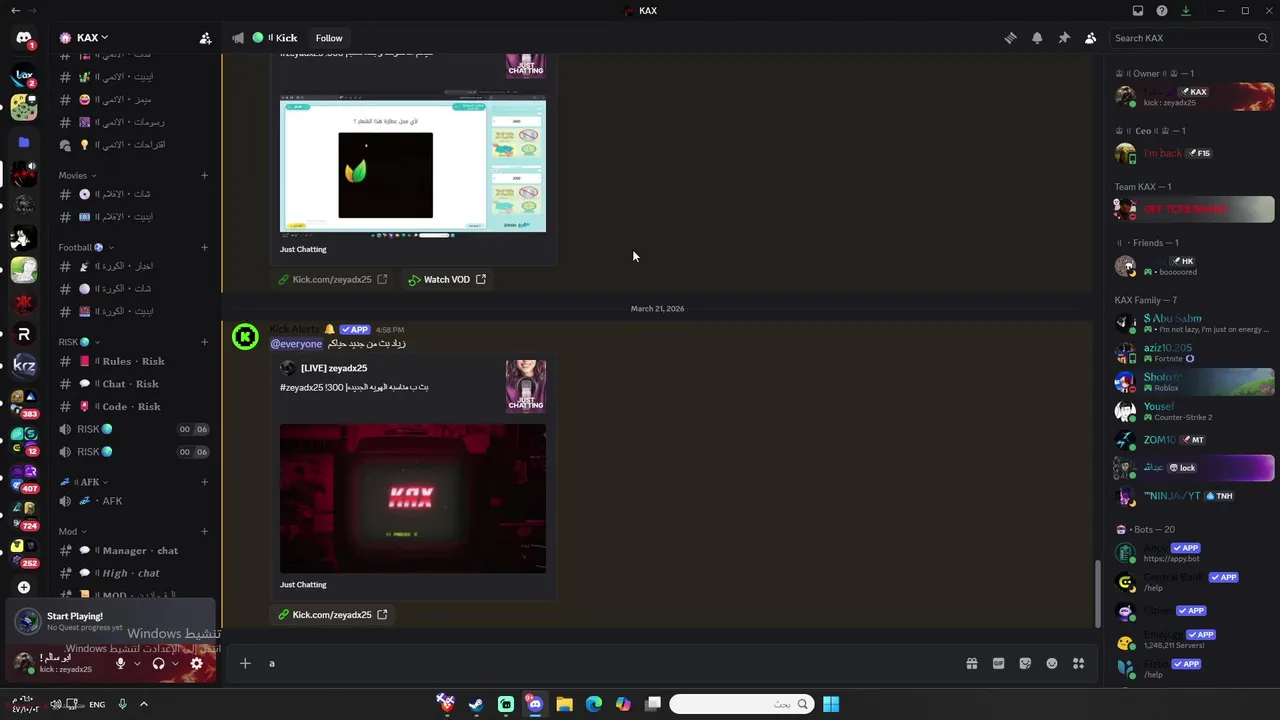Create a channel in RISK category
The width and height of the screenshot is (1280, 720).
[x=204, y=342]
